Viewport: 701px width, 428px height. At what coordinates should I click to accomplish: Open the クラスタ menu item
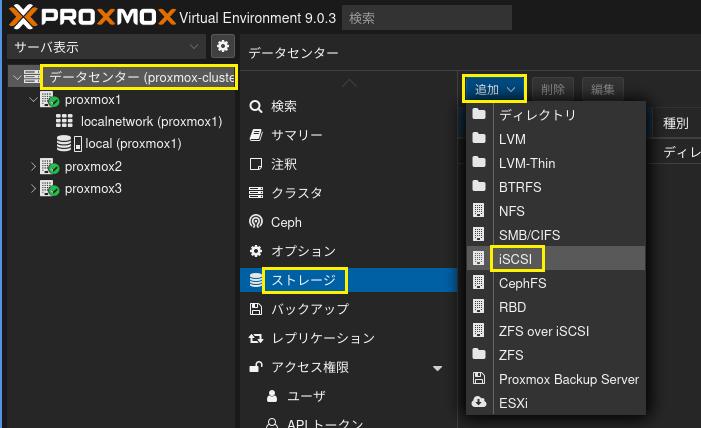tap(349, 193)
